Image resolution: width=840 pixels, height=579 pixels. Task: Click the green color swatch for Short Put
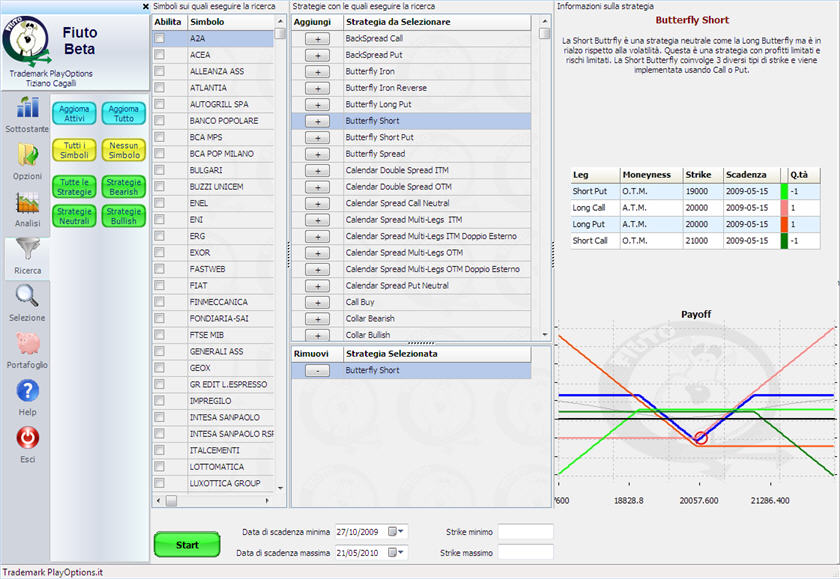click(783, 191)
